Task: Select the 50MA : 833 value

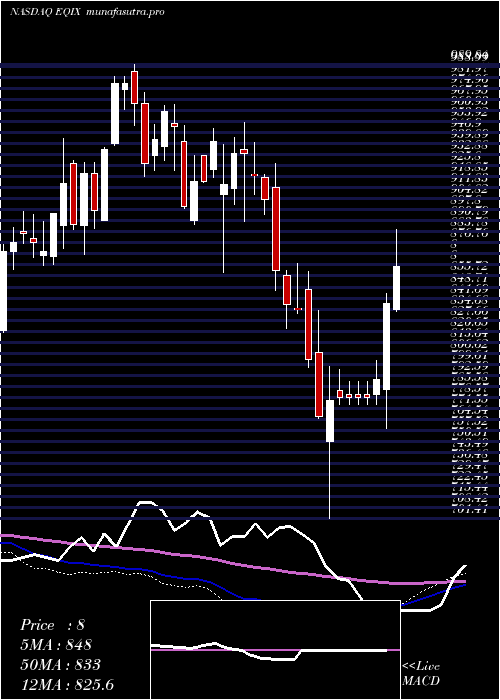Action: coord(60,665)
